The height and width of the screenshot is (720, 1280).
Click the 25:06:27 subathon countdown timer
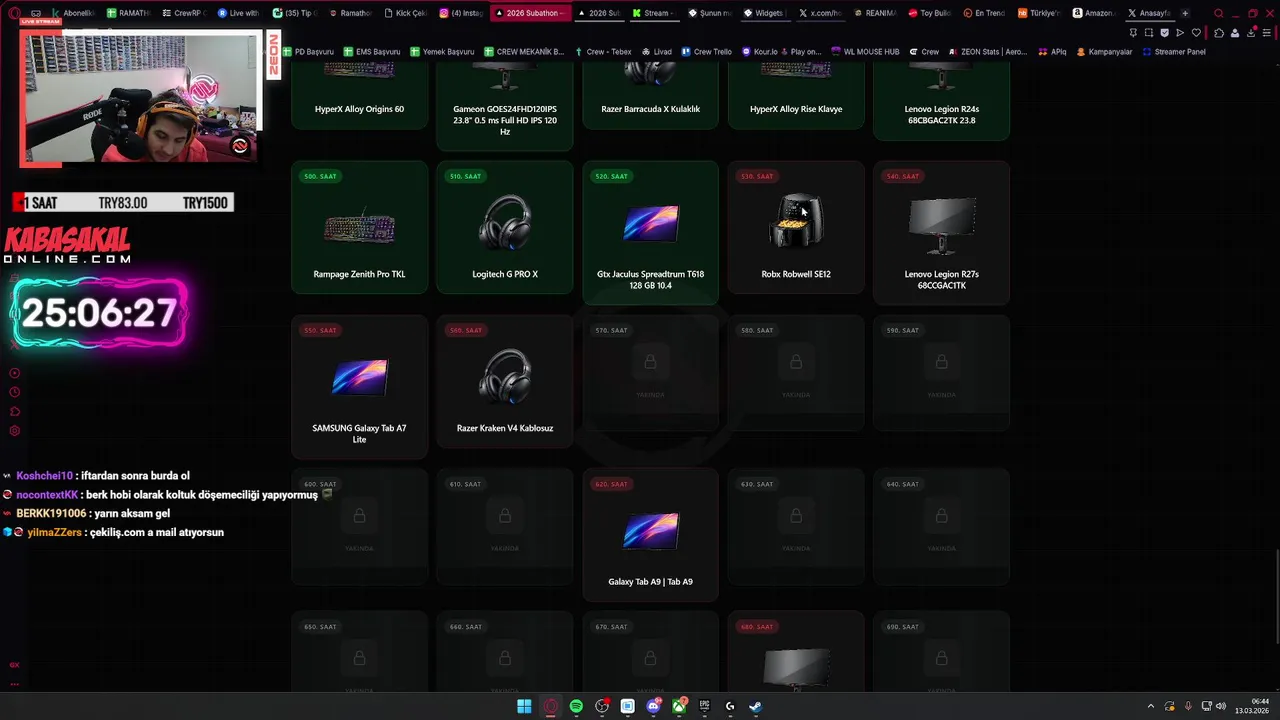click(99, 313)
